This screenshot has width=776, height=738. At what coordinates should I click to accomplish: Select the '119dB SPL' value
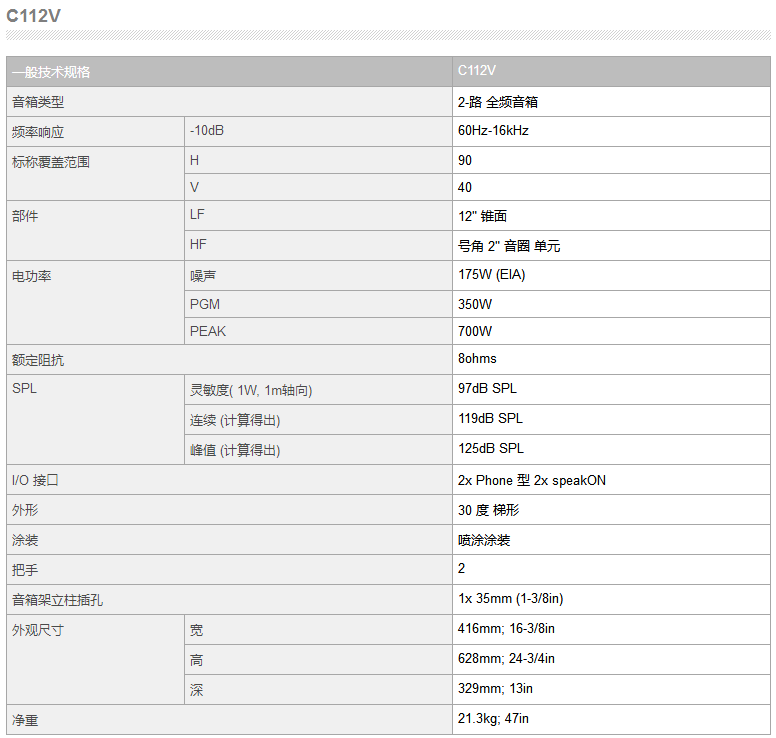(x=490, y=419)
